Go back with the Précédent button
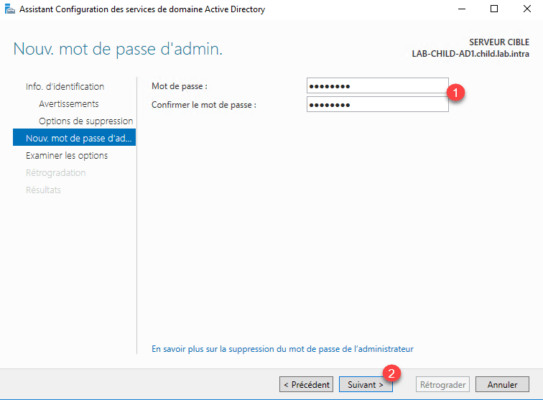543x400 pixels. tap(306, 384)
